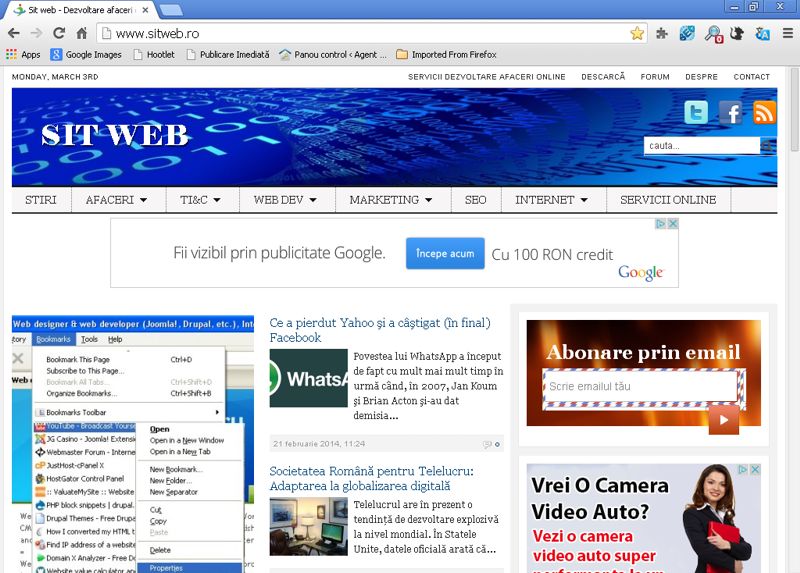The width and height of the screenshot is (800, 573).
Task: Open the DESCARCĂ top link
Action: 603,77
